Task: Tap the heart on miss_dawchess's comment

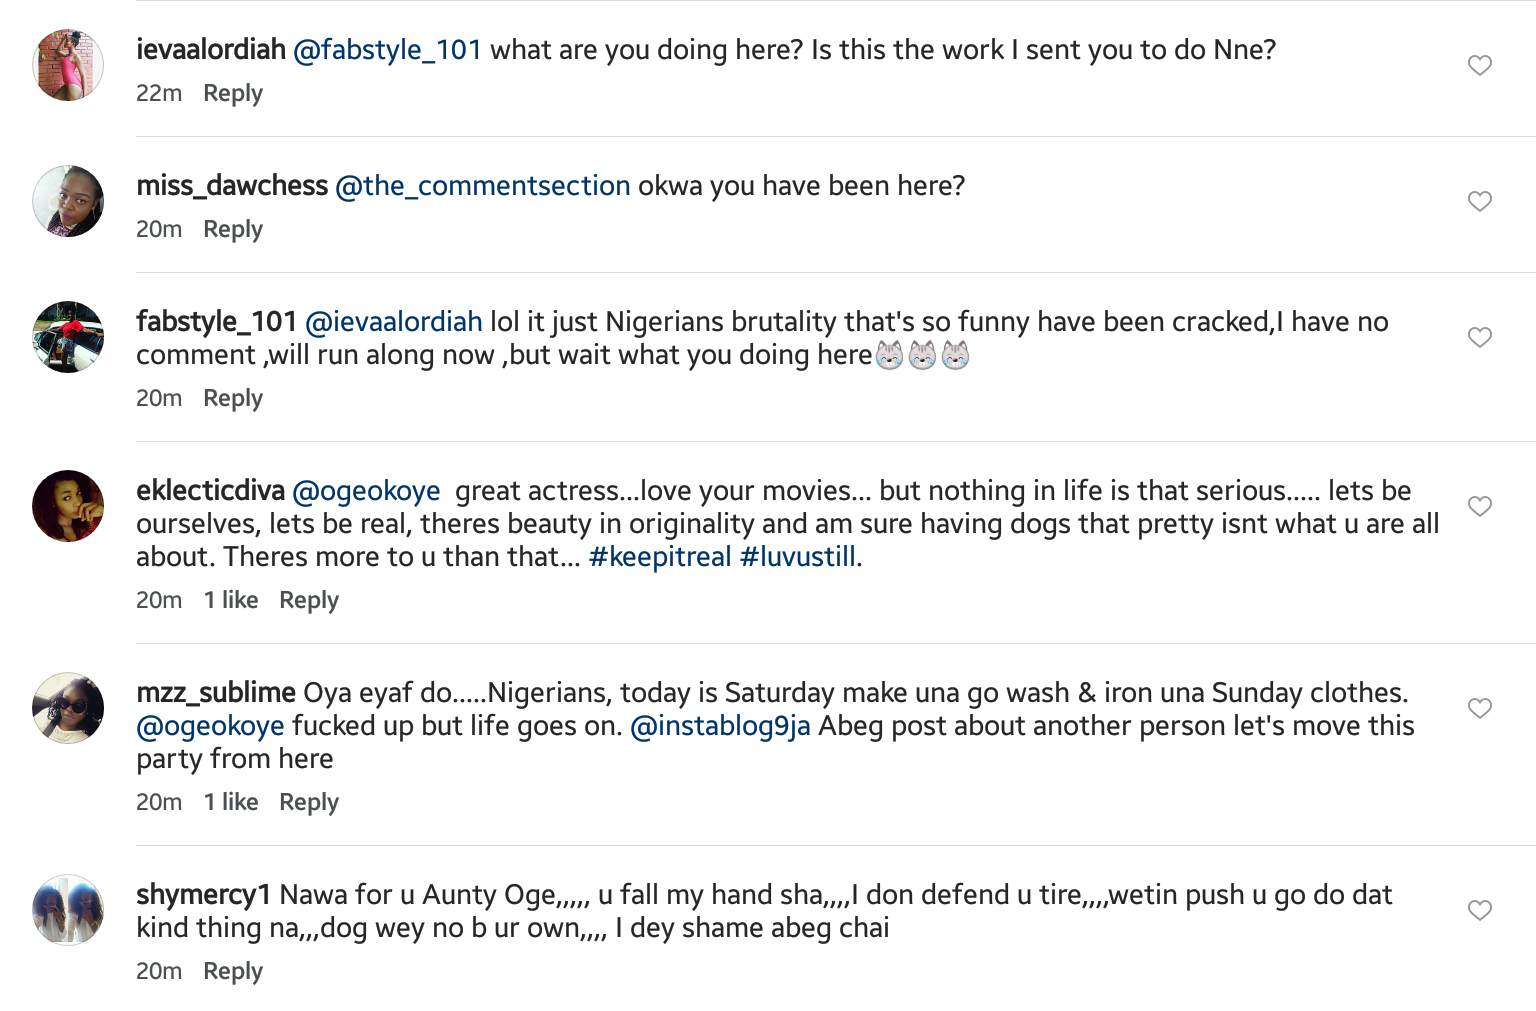Action: coord(1480,202)
